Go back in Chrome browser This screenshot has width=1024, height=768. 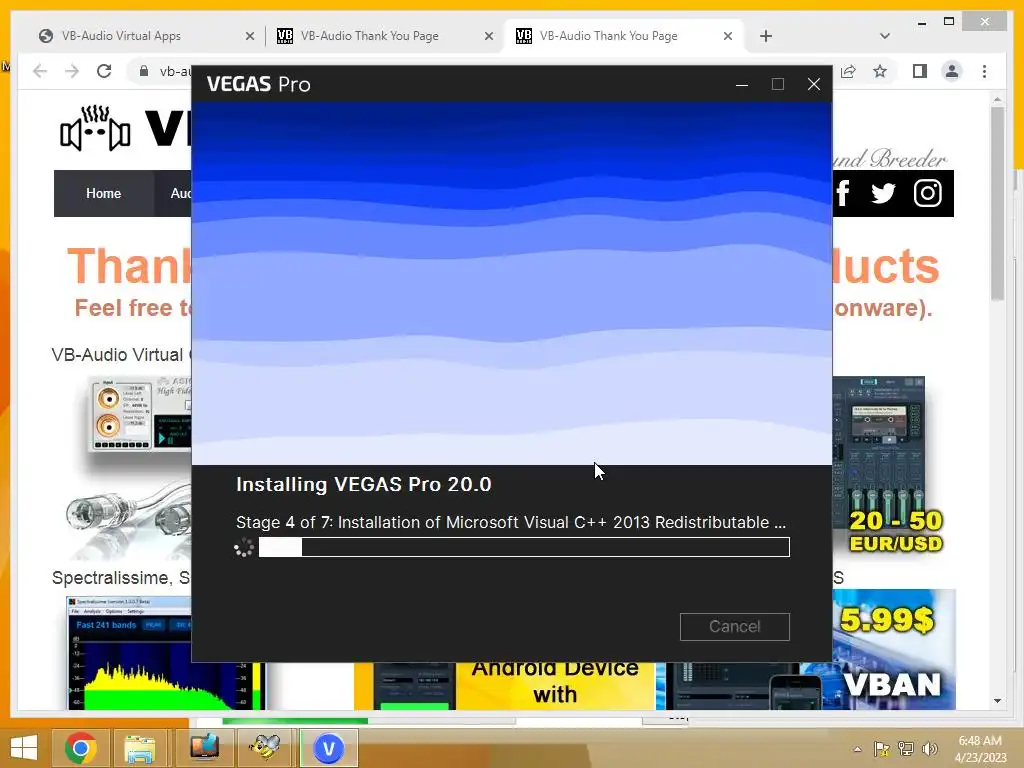(x=40, y=71)
